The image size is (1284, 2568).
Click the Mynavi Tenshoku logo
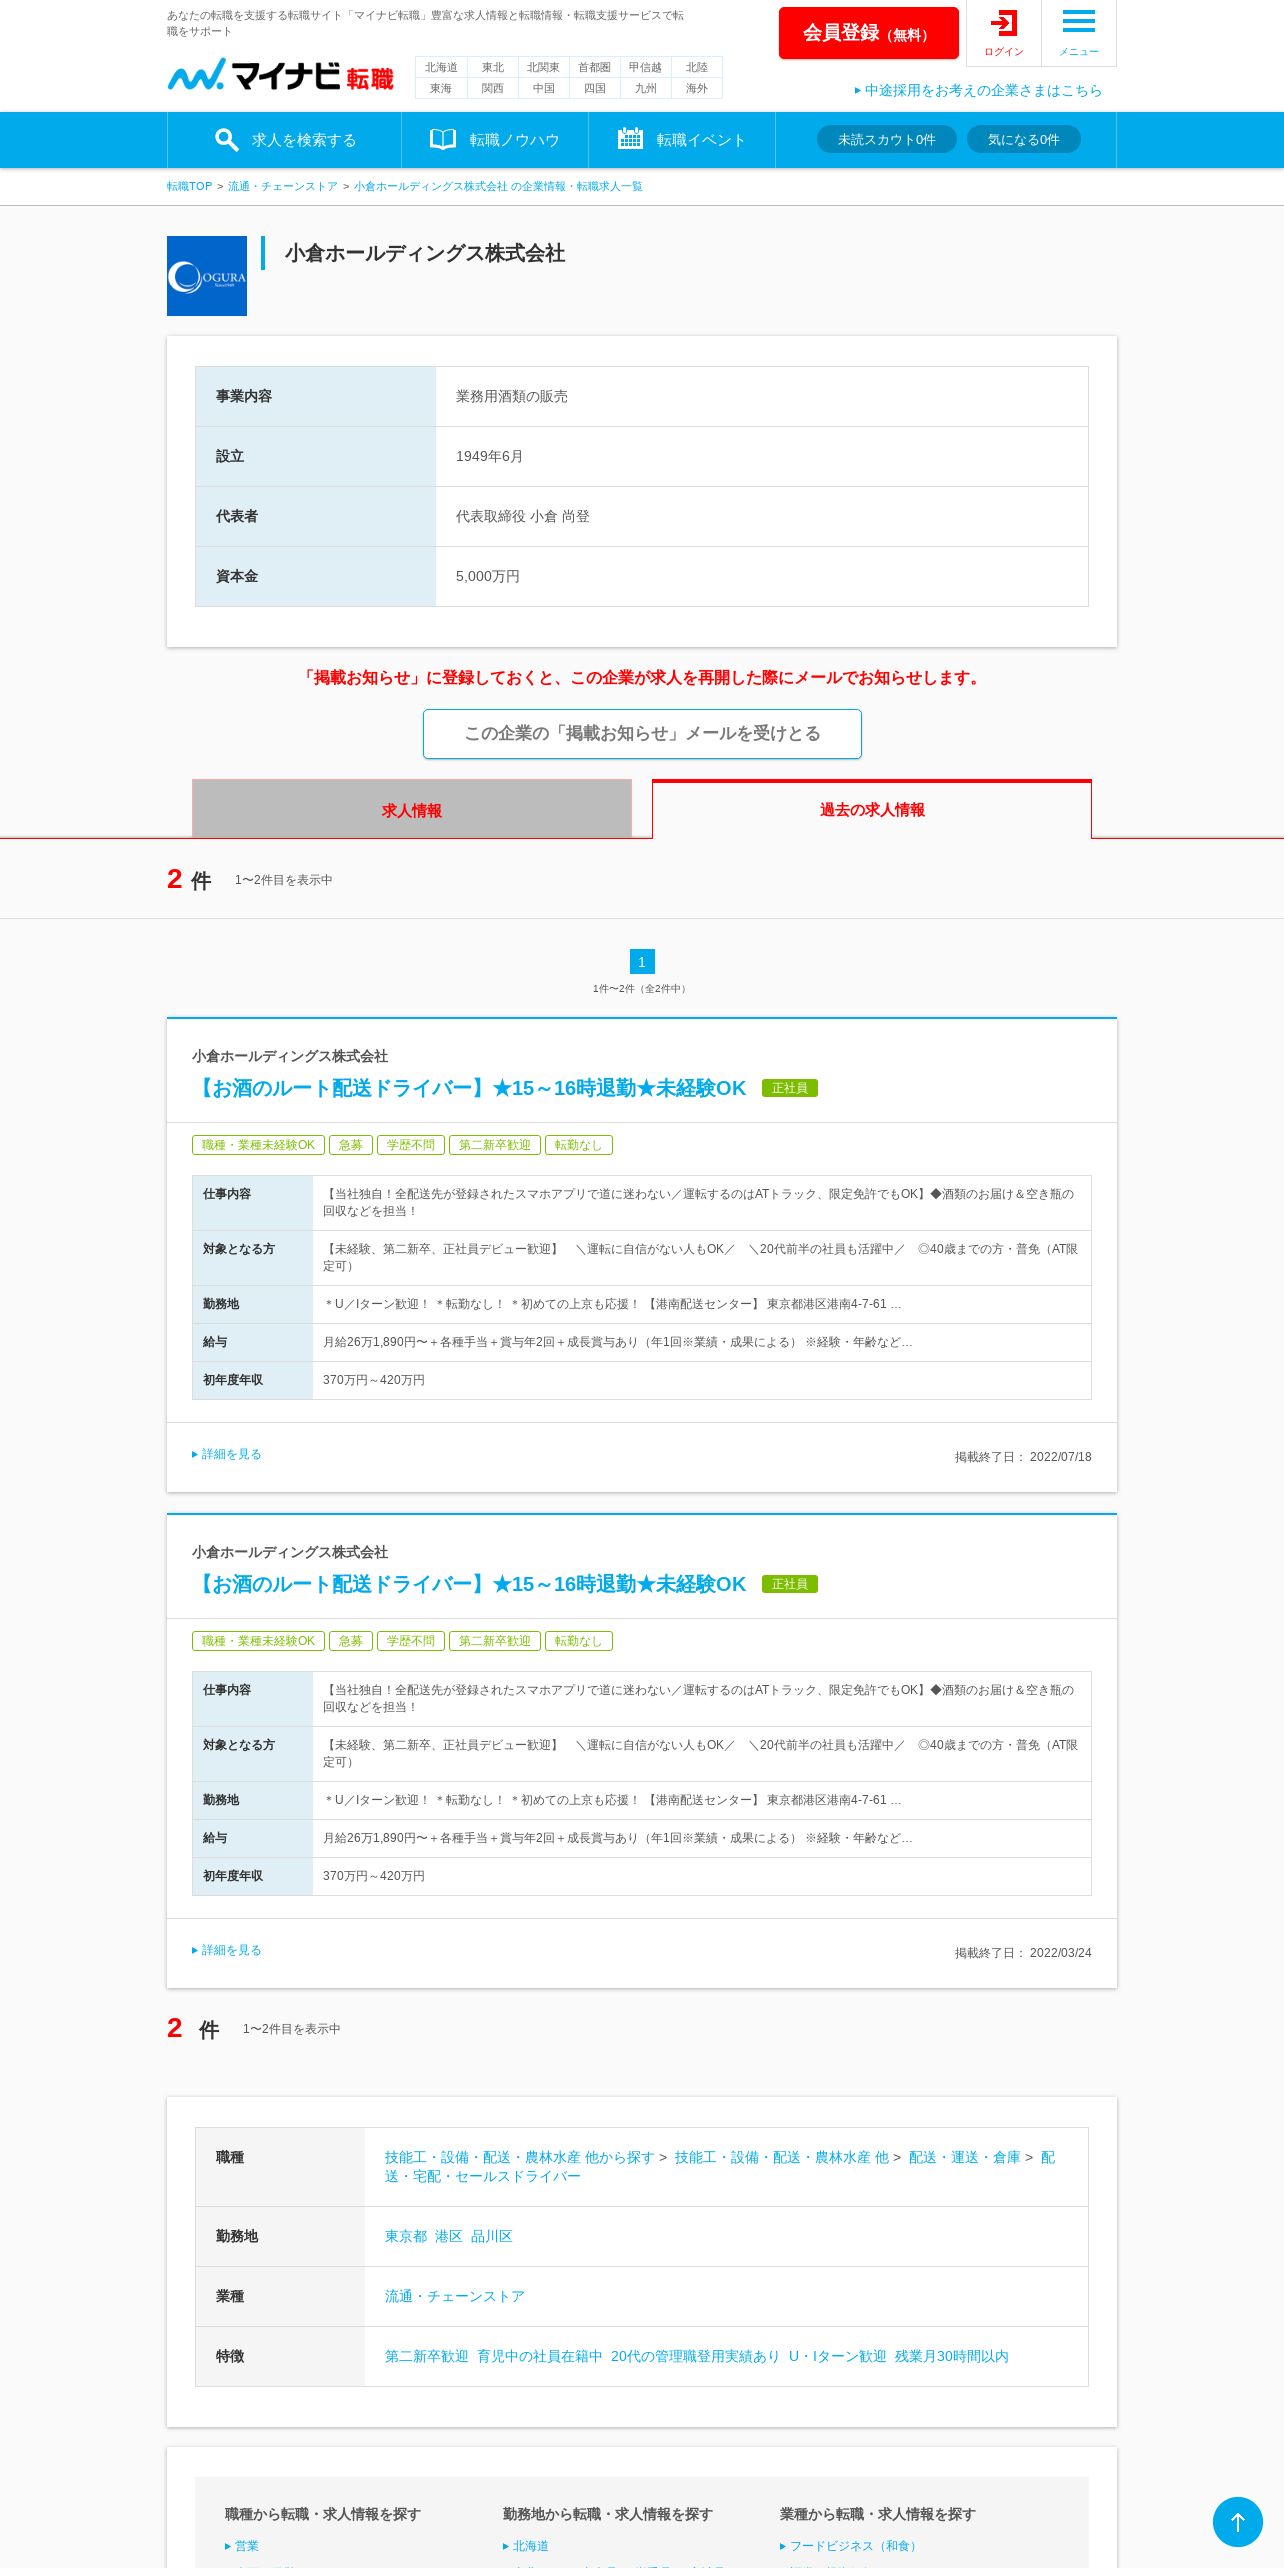(x=280, y=76)
